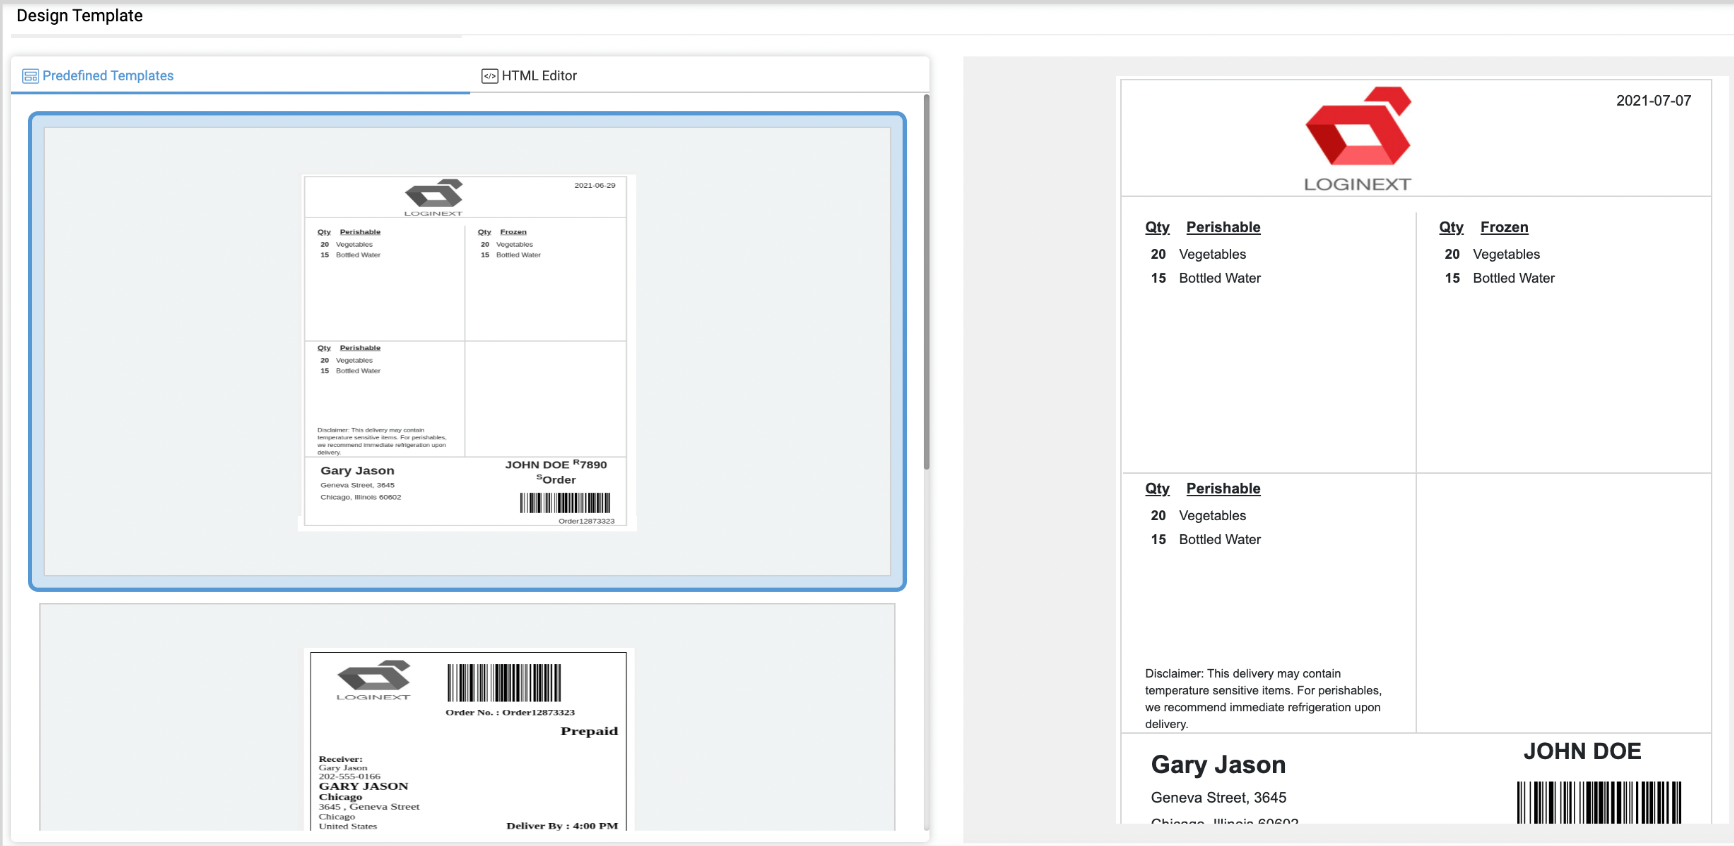Click the Design Template heading
The image size is (1734, 846).
80,16
